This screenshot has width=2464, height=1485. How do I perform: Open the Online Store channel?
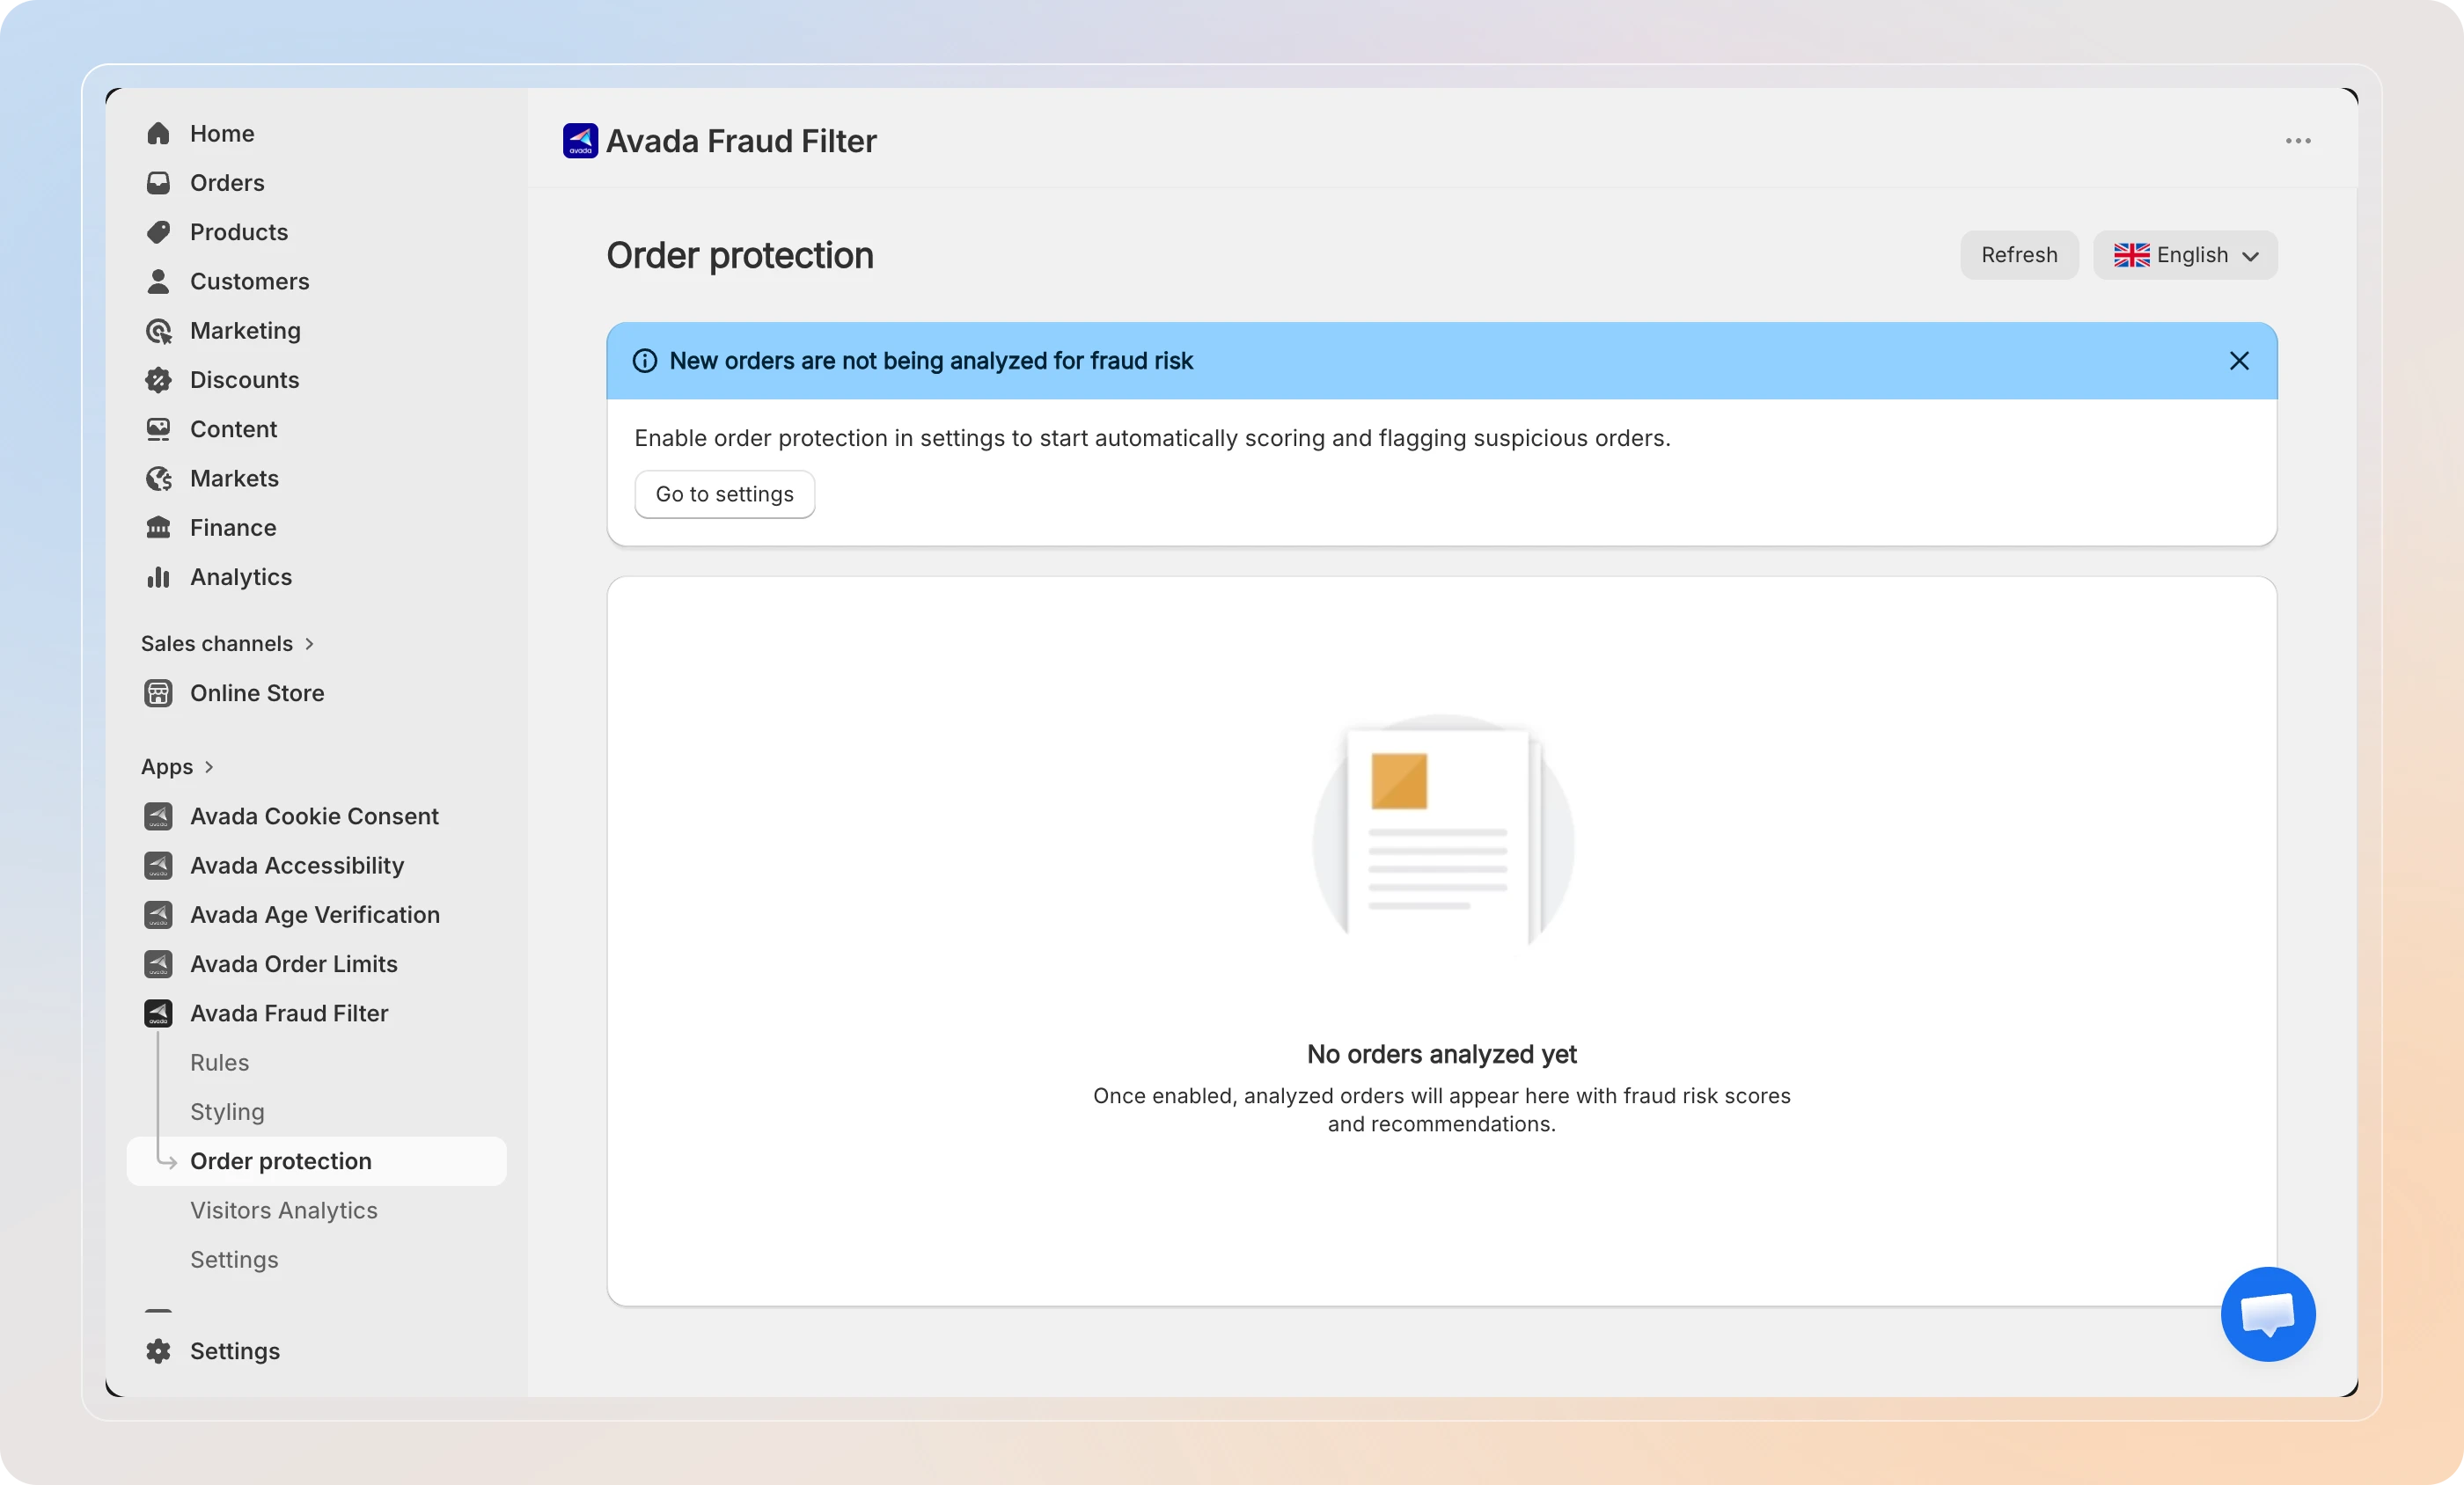[x=257, y=693]
